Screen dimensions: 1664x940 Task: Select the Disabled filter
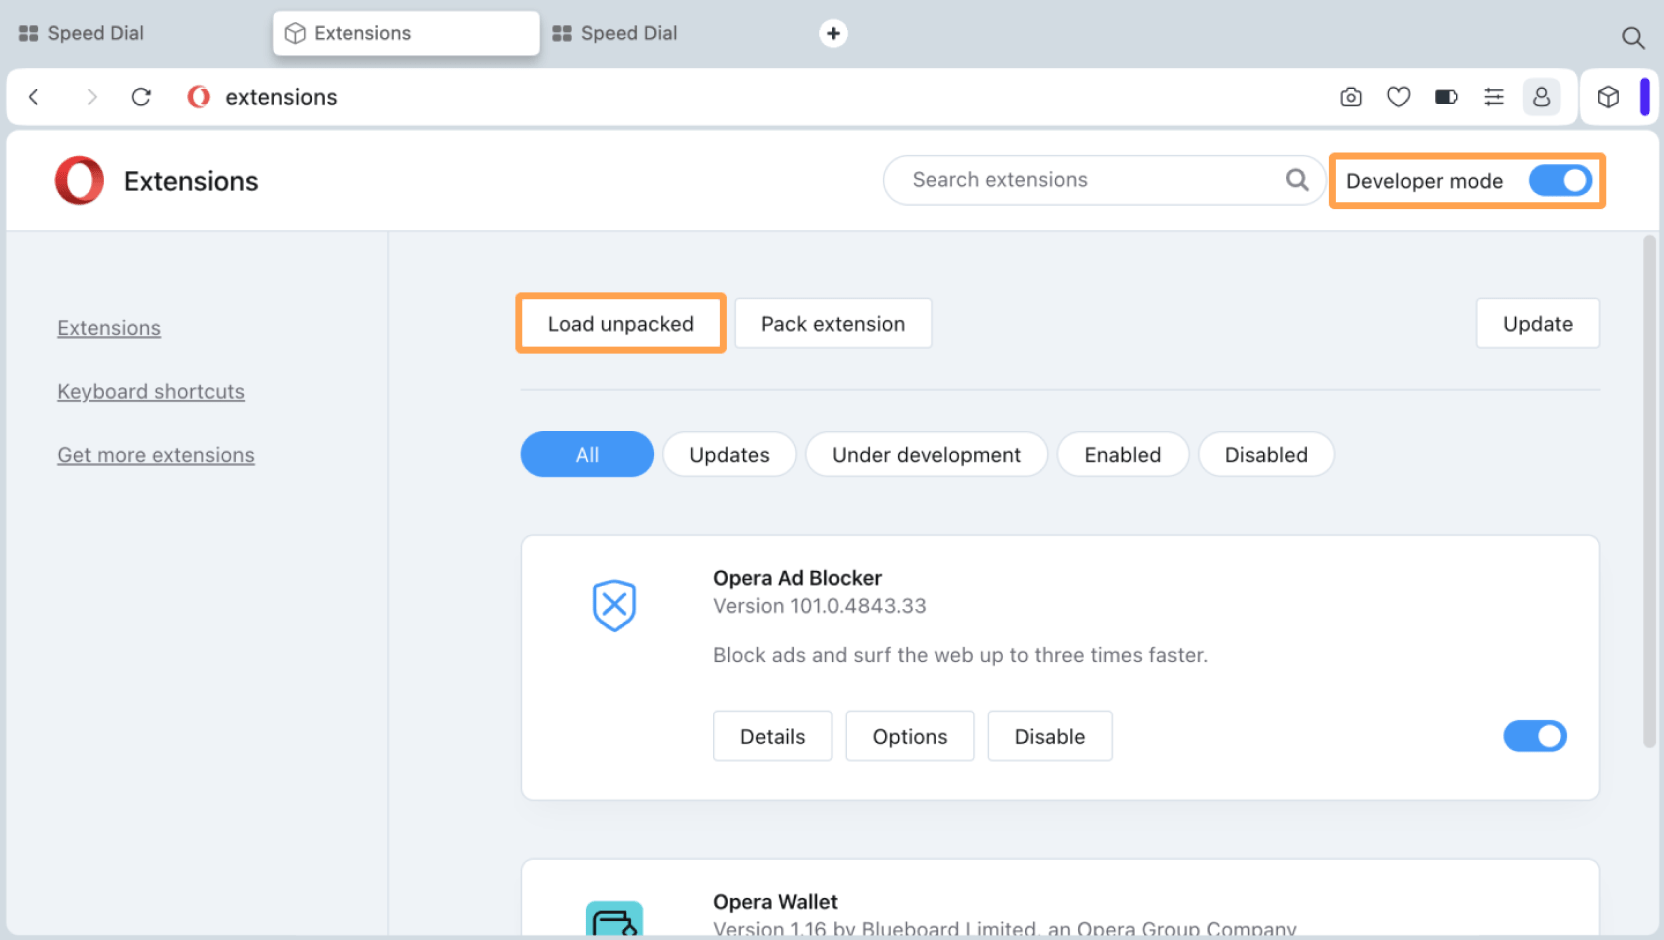(1266, 455)
